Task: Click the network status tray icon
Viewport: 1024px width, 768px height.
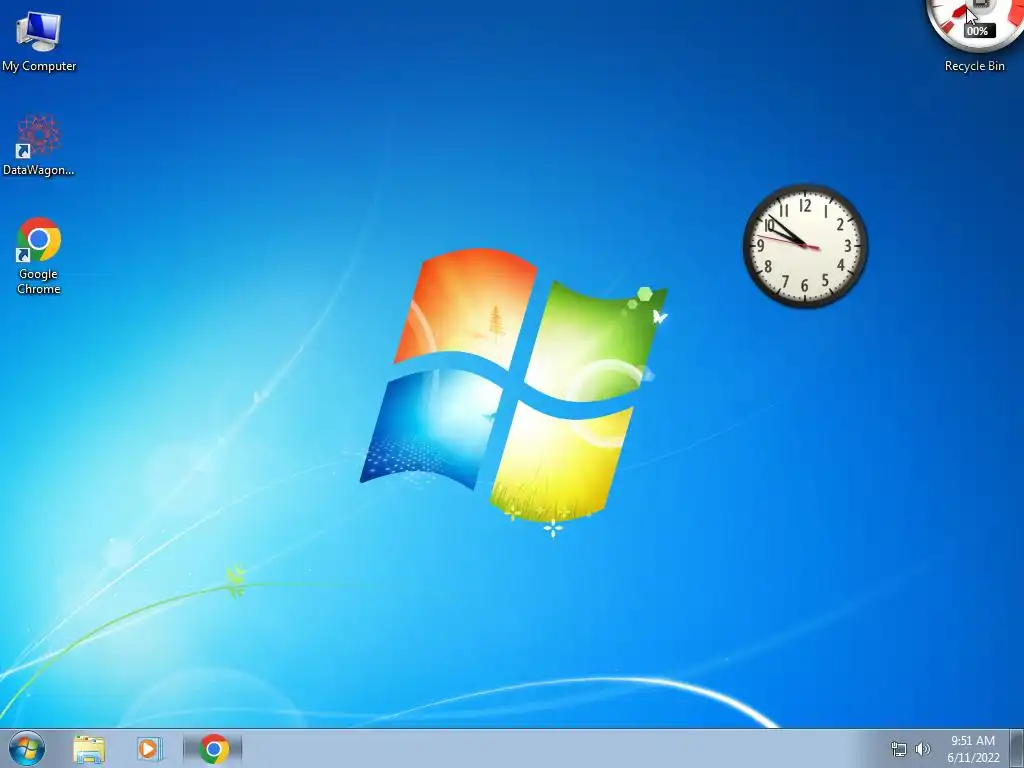Action: click(x=899, y=749)
